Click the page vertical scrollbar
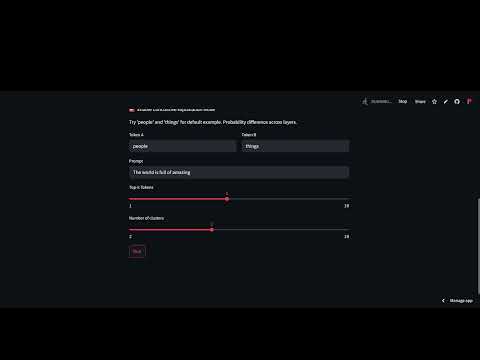Image resolution: width=480 pixels, height=360 pixels. 478,246
